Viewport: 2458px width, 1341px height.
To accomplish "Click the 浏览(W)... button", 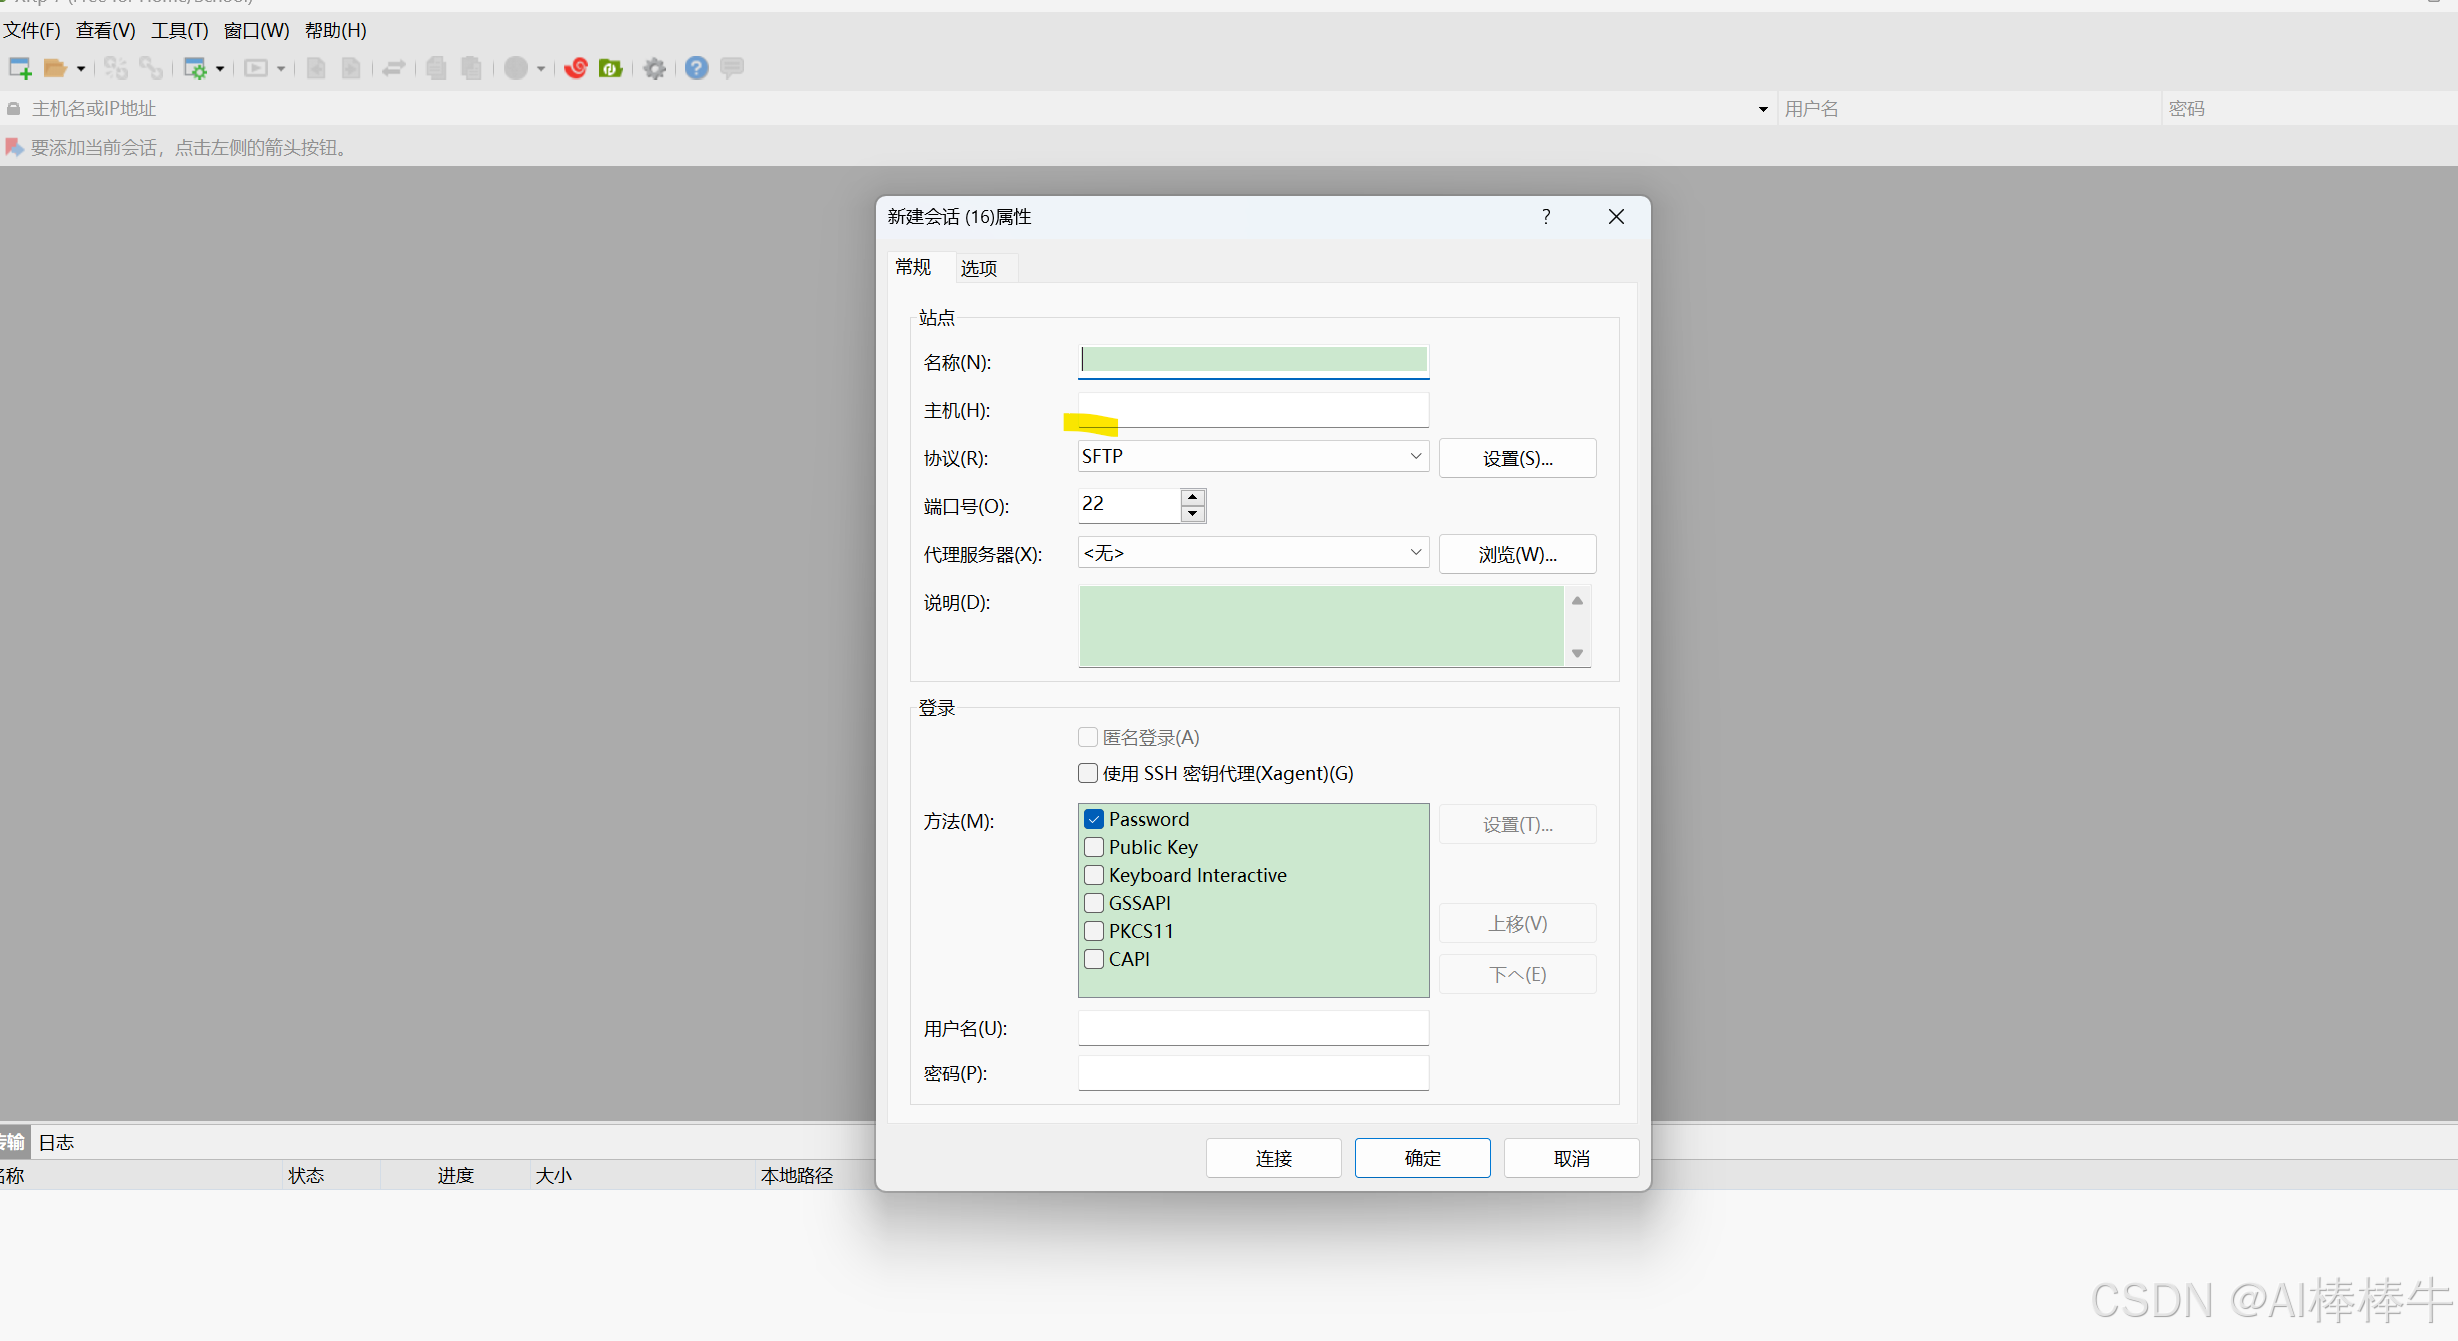I will pos(1516,554).
